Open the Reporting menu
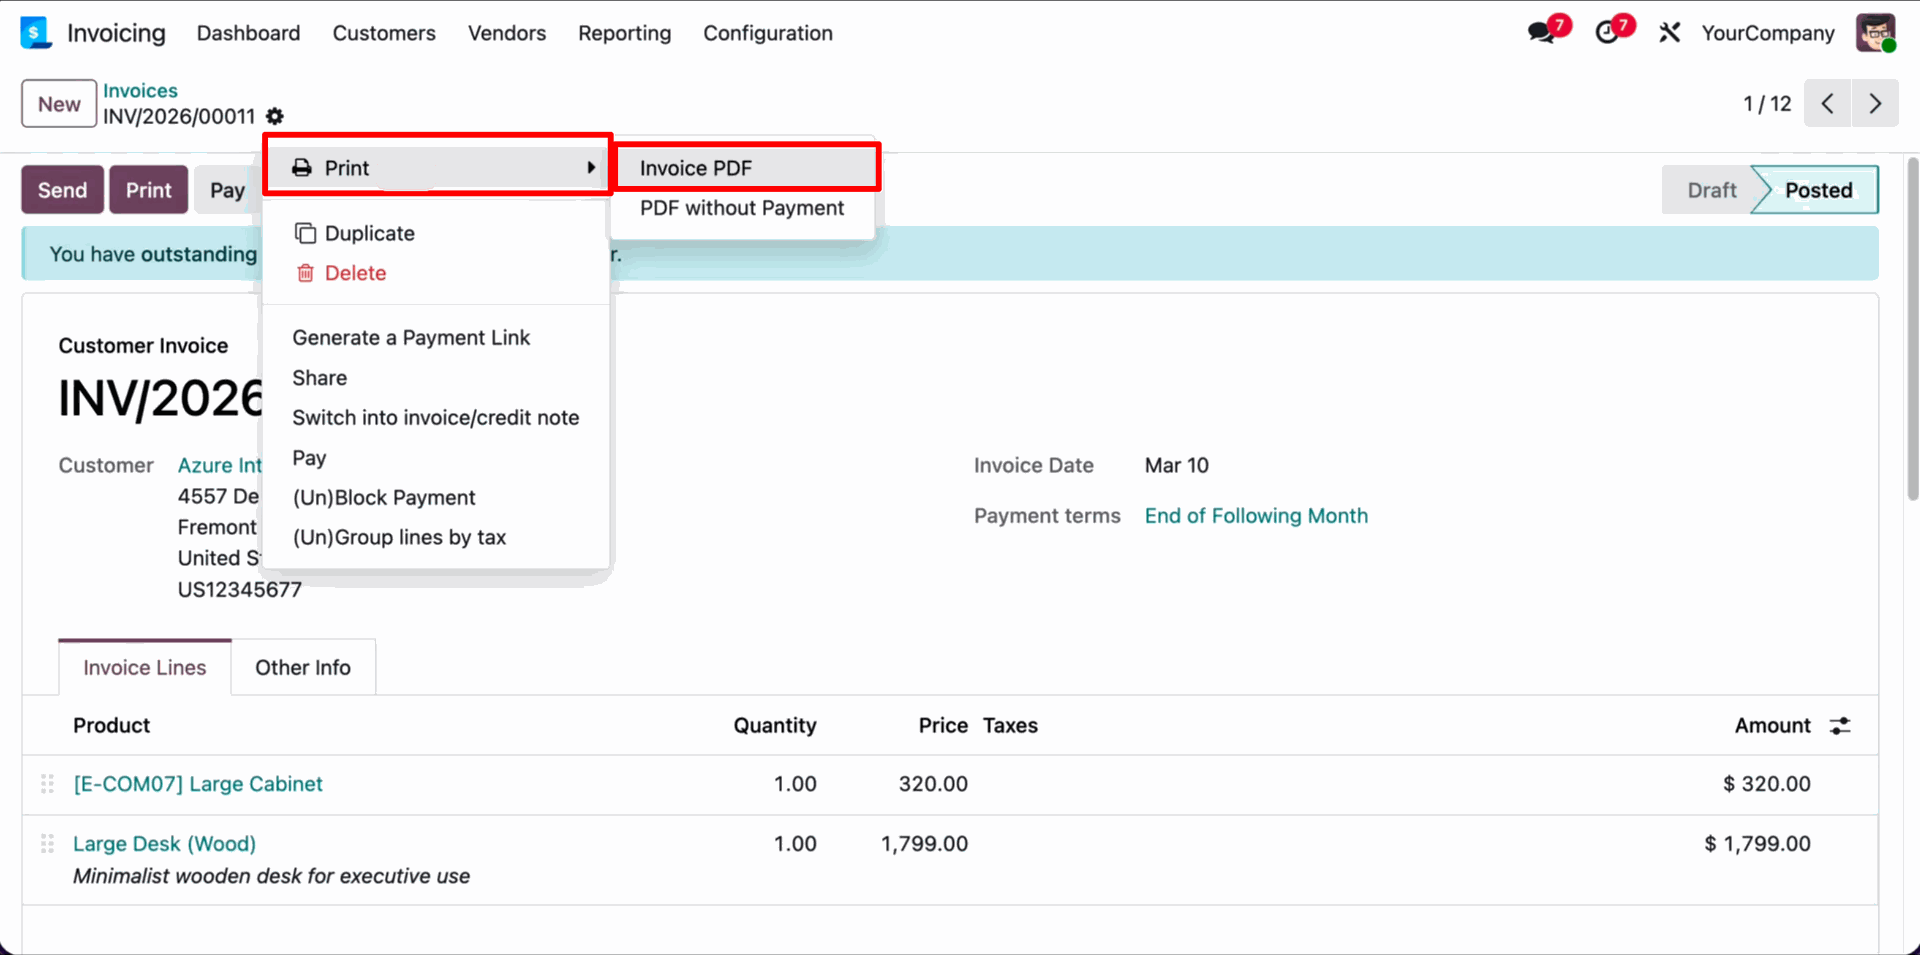Image resolution: width=1920 pixels, height=955 pixels. tap(624, 33)
